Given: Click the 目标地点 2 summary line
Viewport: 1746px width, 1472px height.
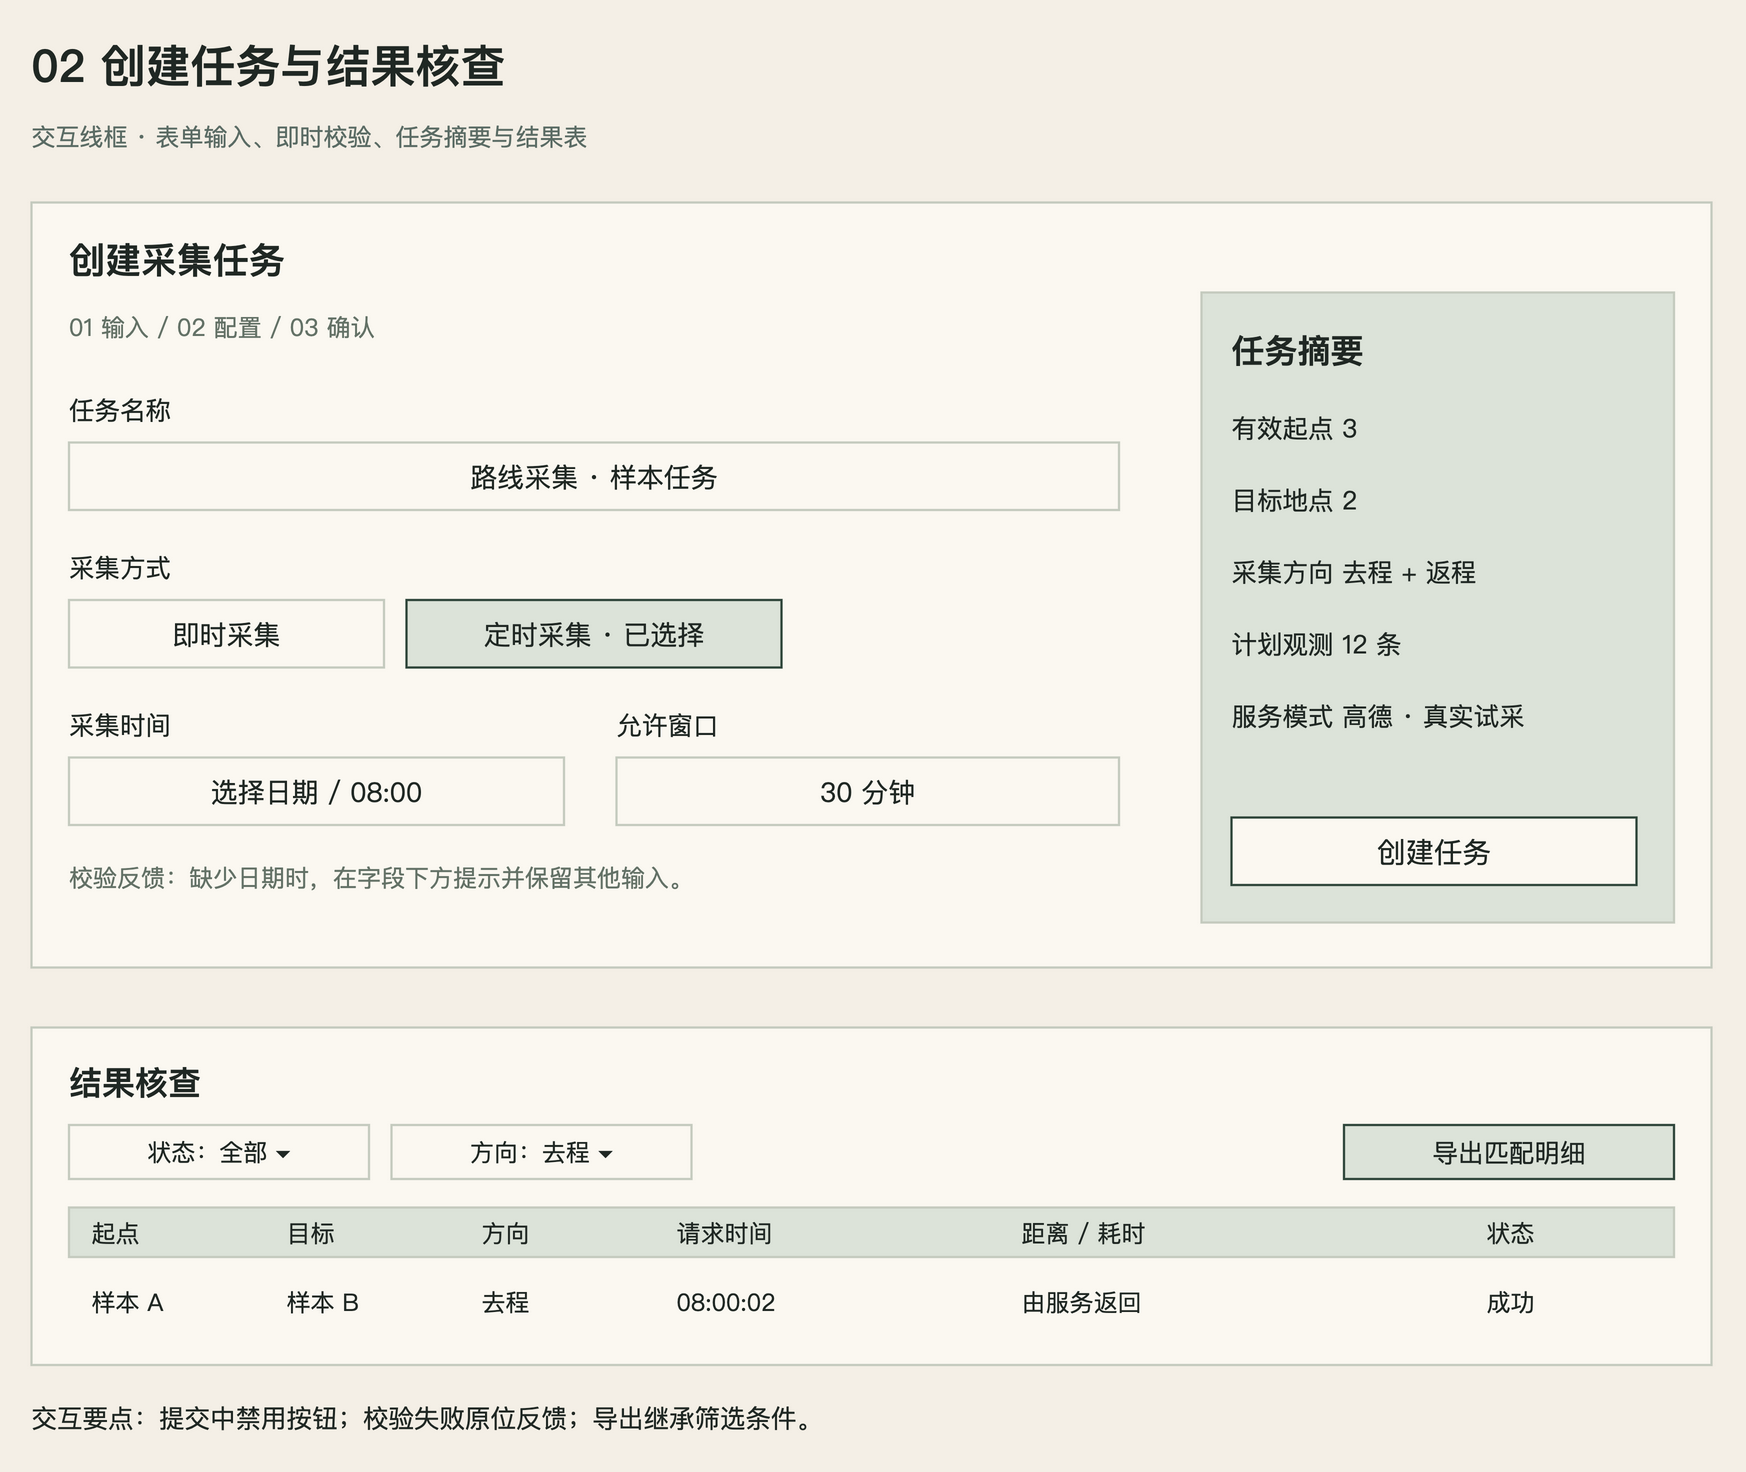Looking at the screenshot, I should tap(1294, 500).
